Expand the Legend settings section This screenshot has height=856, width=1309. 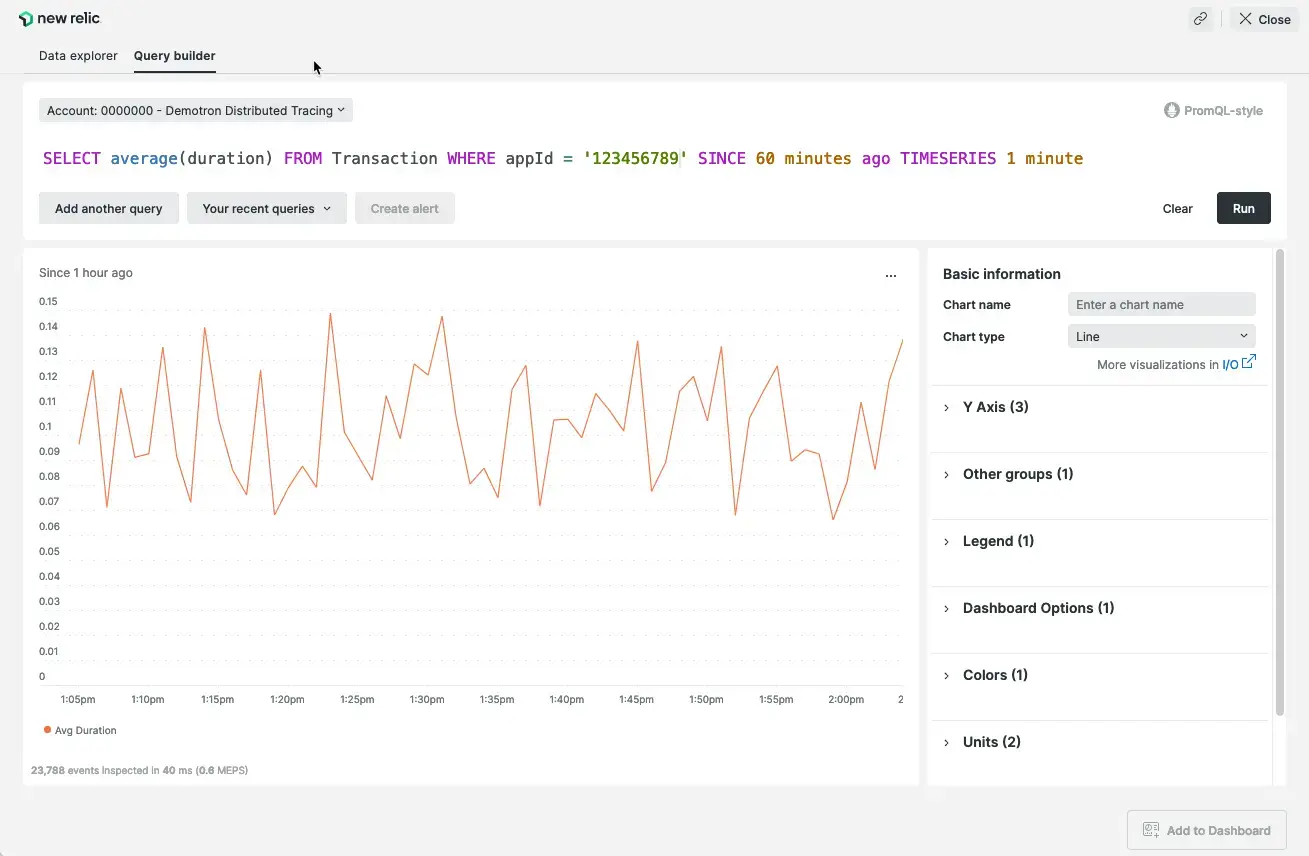point(997,541)
